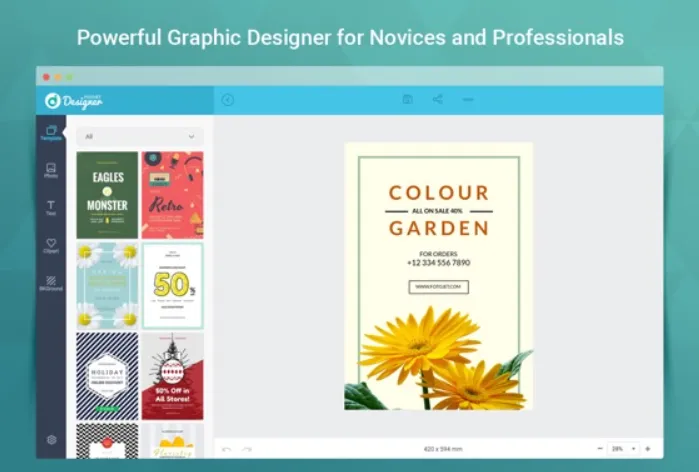Choose the Eagles Monster template thumbnail
Screen dimensions: 699x472
[x=107, y=195]
